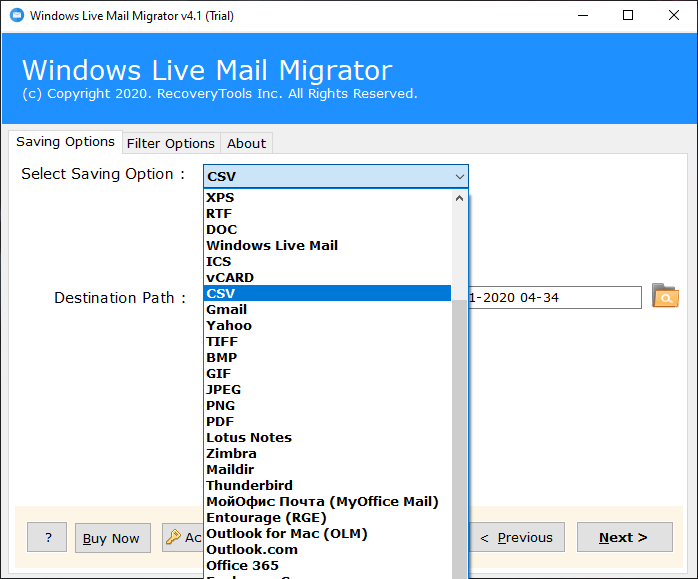Minimize the Windows Live Mail Migrator window
This screenshot has width=698, height=579.
pyautogui.click(x=583, y=16)
